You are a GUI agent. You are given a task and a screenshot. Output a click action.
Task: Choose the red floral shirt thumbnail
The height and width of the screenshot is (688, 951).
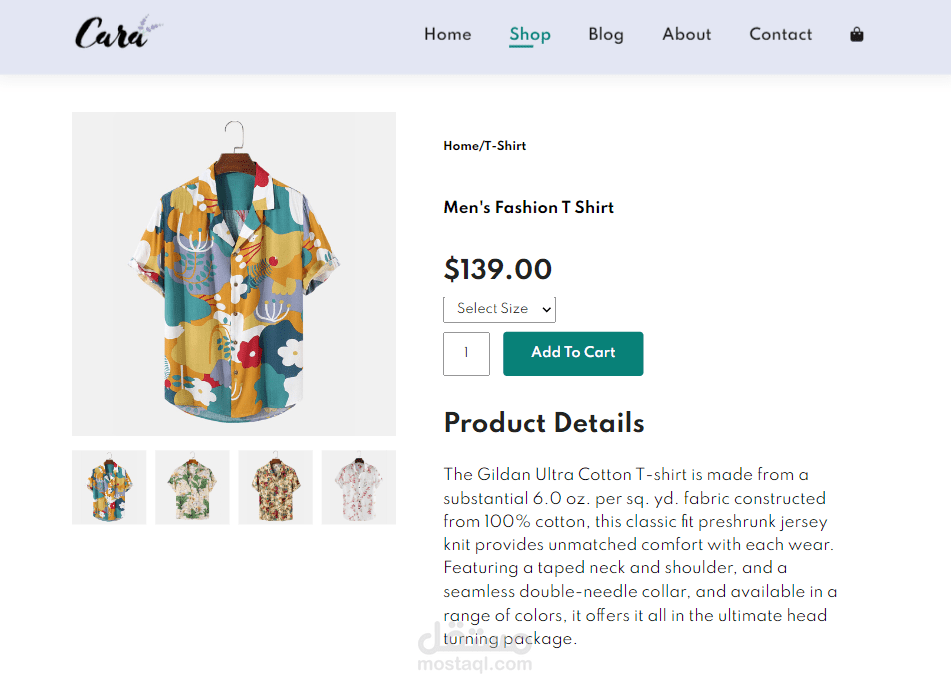275,487
